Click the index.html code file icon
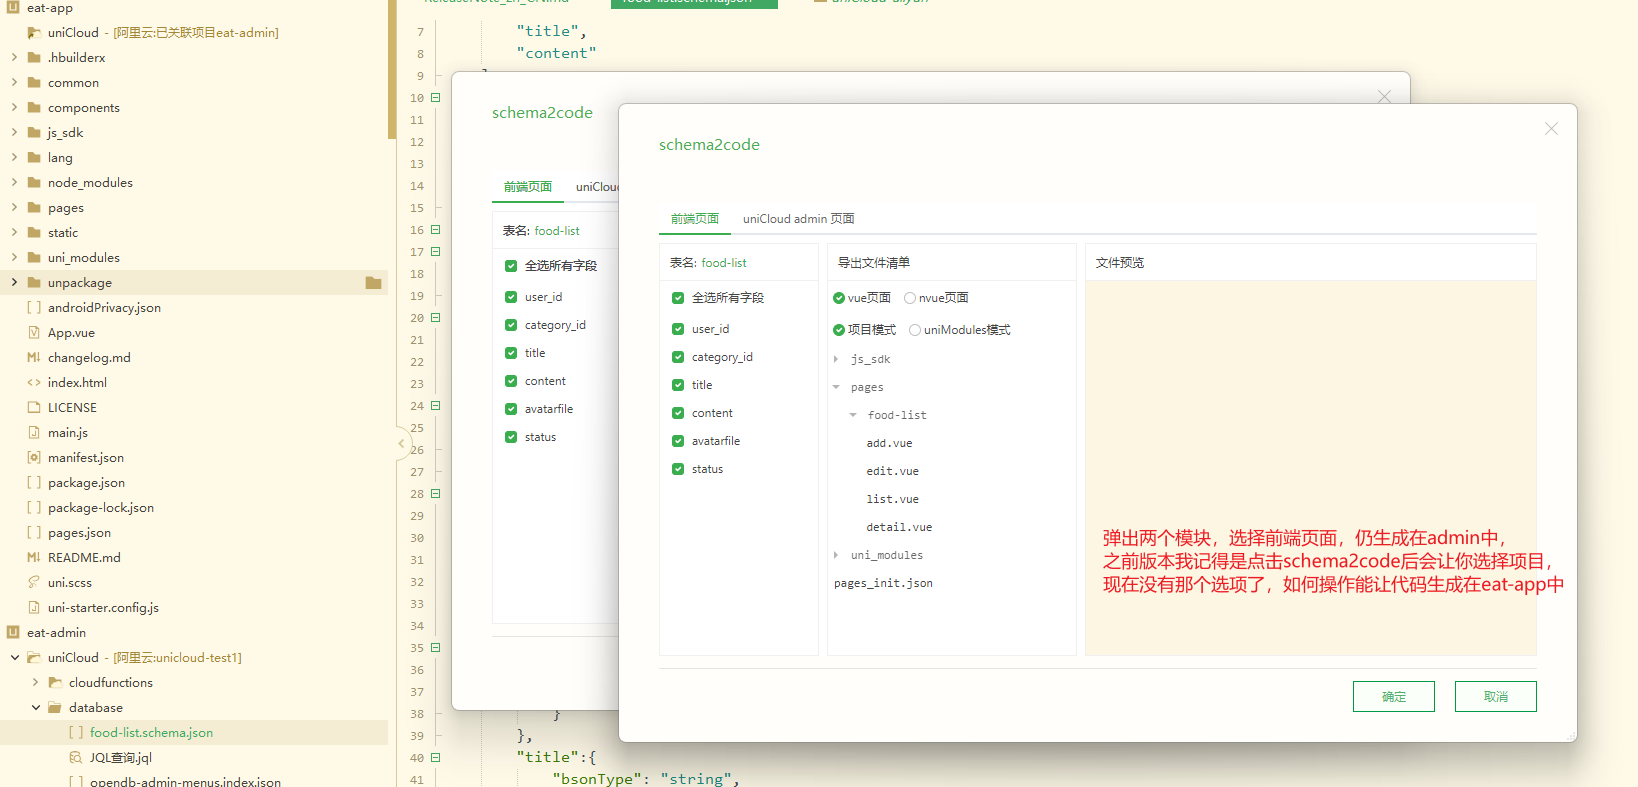The height and width of the screenshot is (787, 1638). pyautogui.click(x=34, y=383)
